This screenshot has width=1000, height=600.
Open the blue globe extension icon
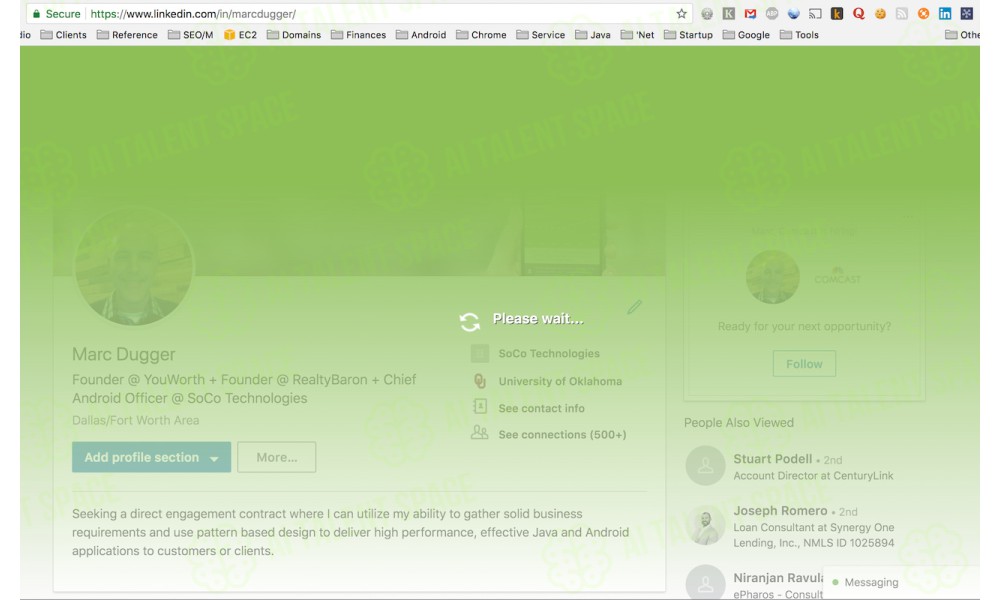pos(793,13)
